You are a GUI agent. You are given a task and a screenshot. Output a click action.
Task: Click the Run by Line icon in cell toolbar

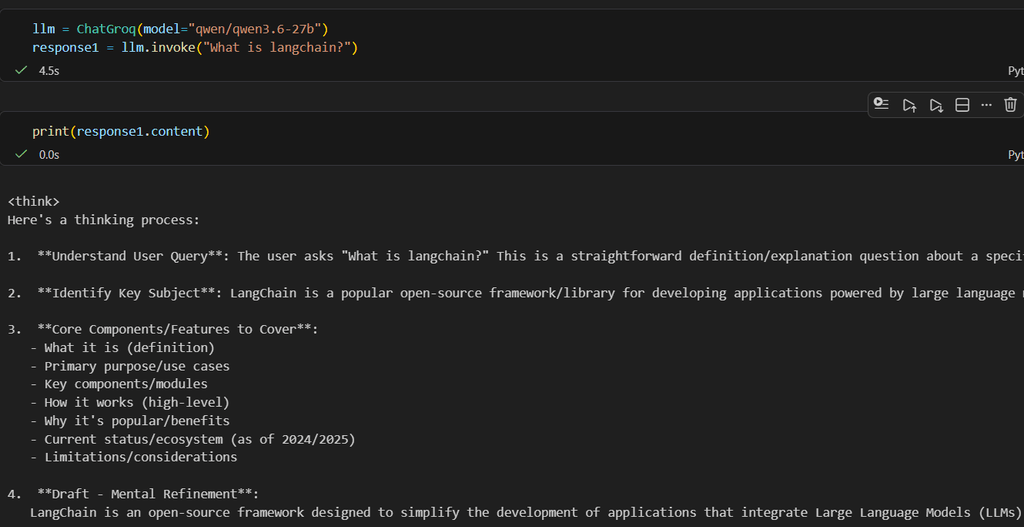coord(882,104)
